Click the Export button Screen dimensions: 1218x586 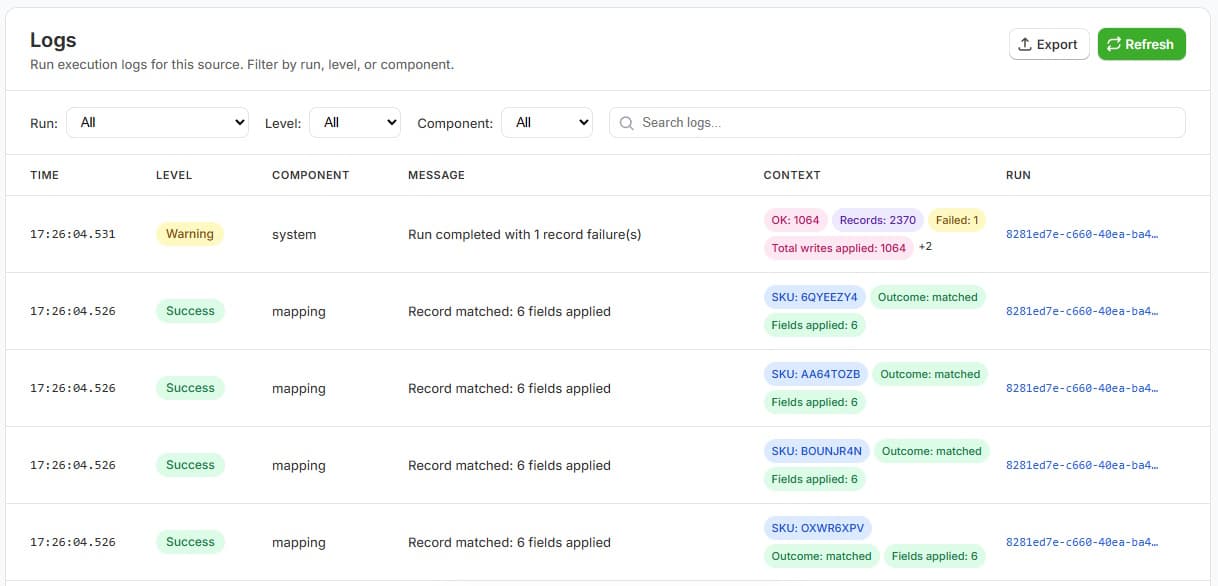1049,44
